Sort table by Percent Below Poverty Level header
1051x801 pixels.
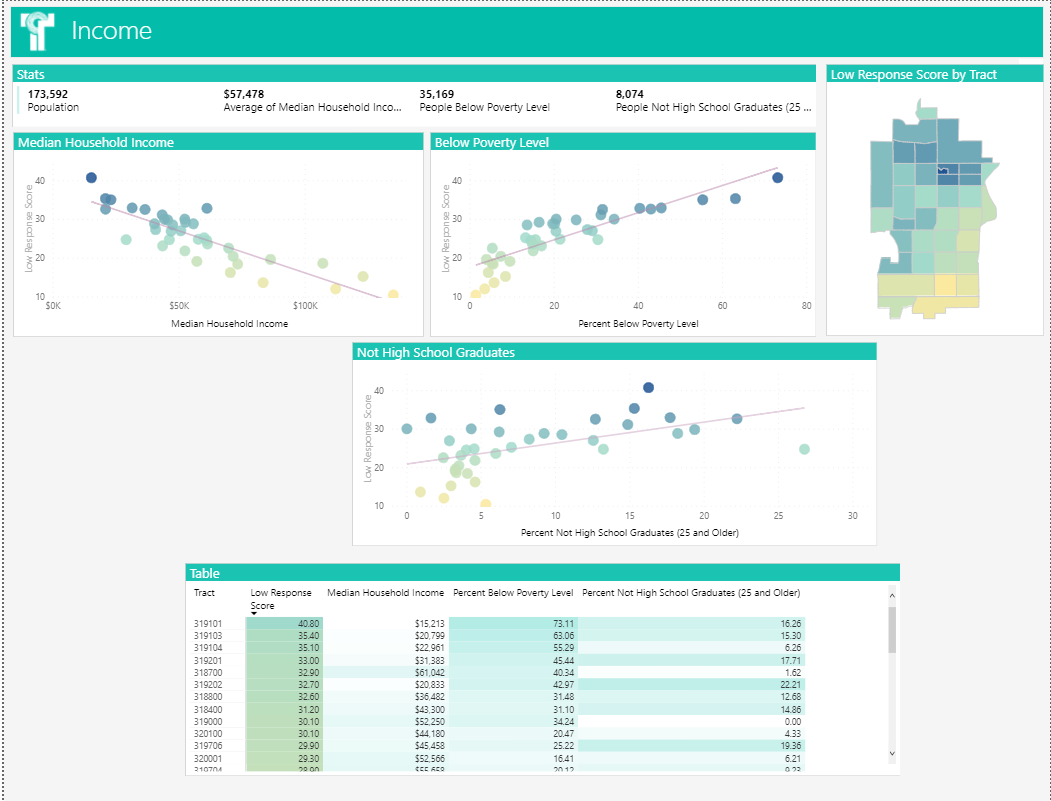click(x=513, y=593)
